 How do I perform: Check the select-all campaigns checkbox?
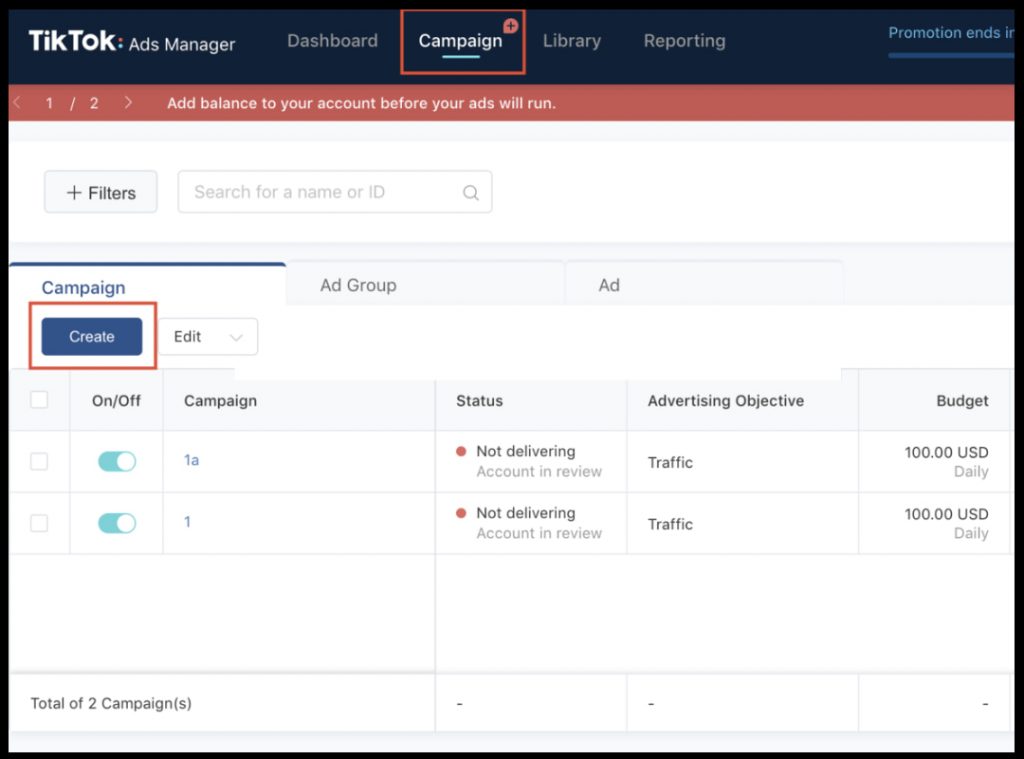coord(39,400)
